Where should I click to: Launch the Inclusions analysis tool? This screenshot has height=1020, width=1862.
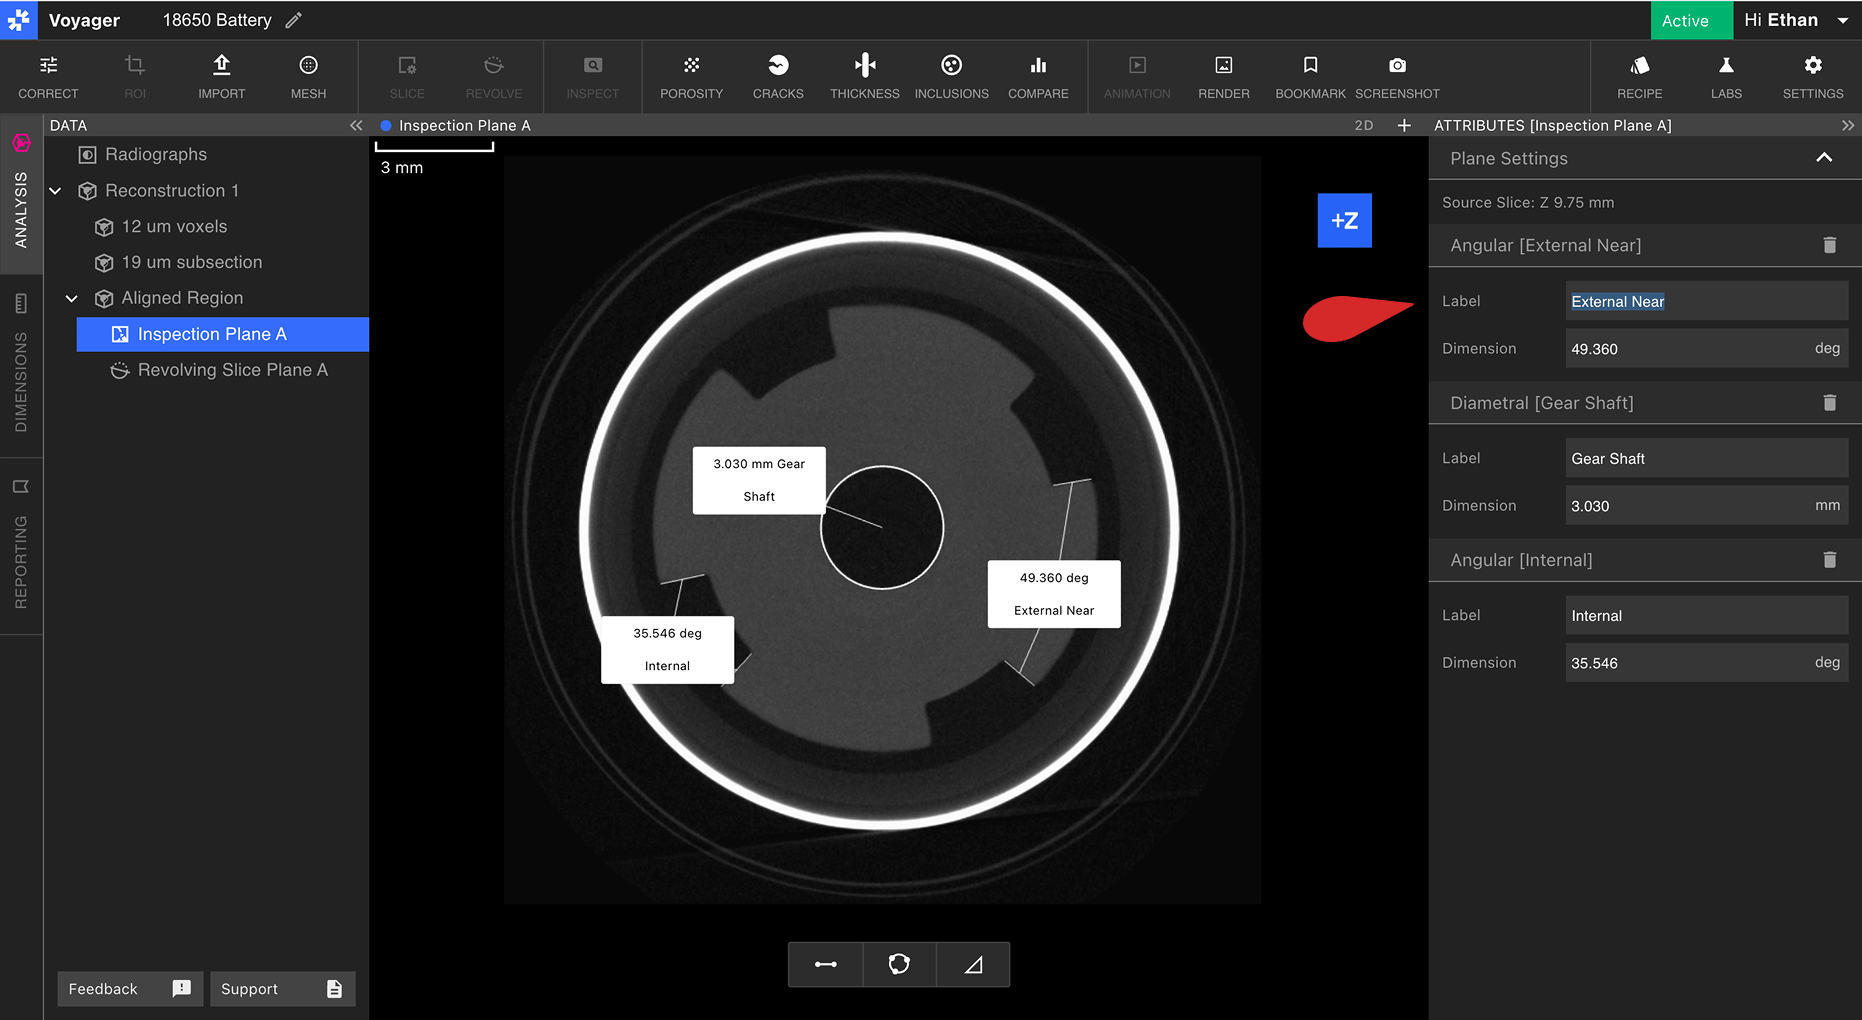pyautogui.click(x=951, y=77)
